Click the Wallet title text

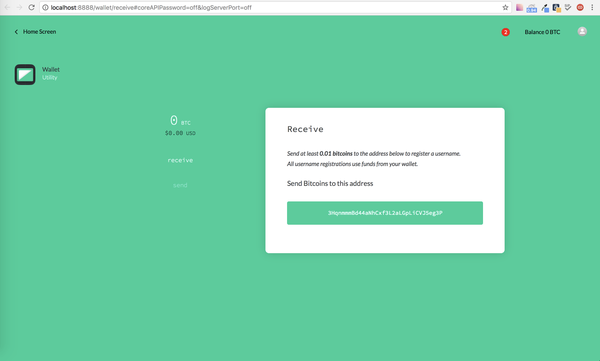click(x=51, y=69)
